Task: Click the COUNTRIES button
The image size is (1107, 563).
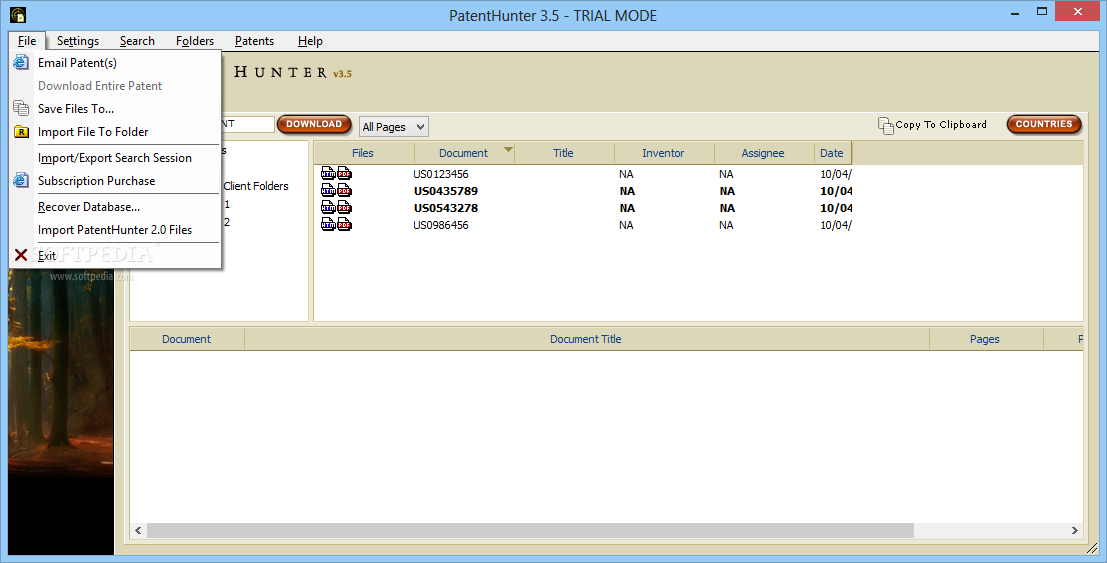Action: point(1043,124)
